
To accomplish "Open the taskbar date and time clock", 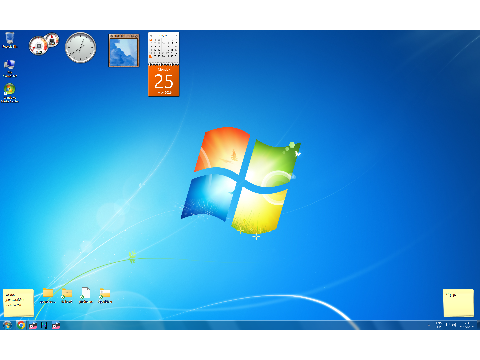I will pos(467,325).
